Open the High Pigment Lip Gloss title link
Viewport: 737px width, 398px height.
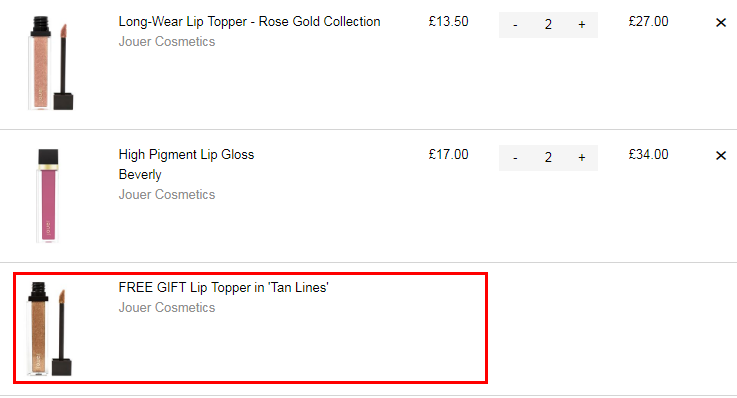[186, 155]
